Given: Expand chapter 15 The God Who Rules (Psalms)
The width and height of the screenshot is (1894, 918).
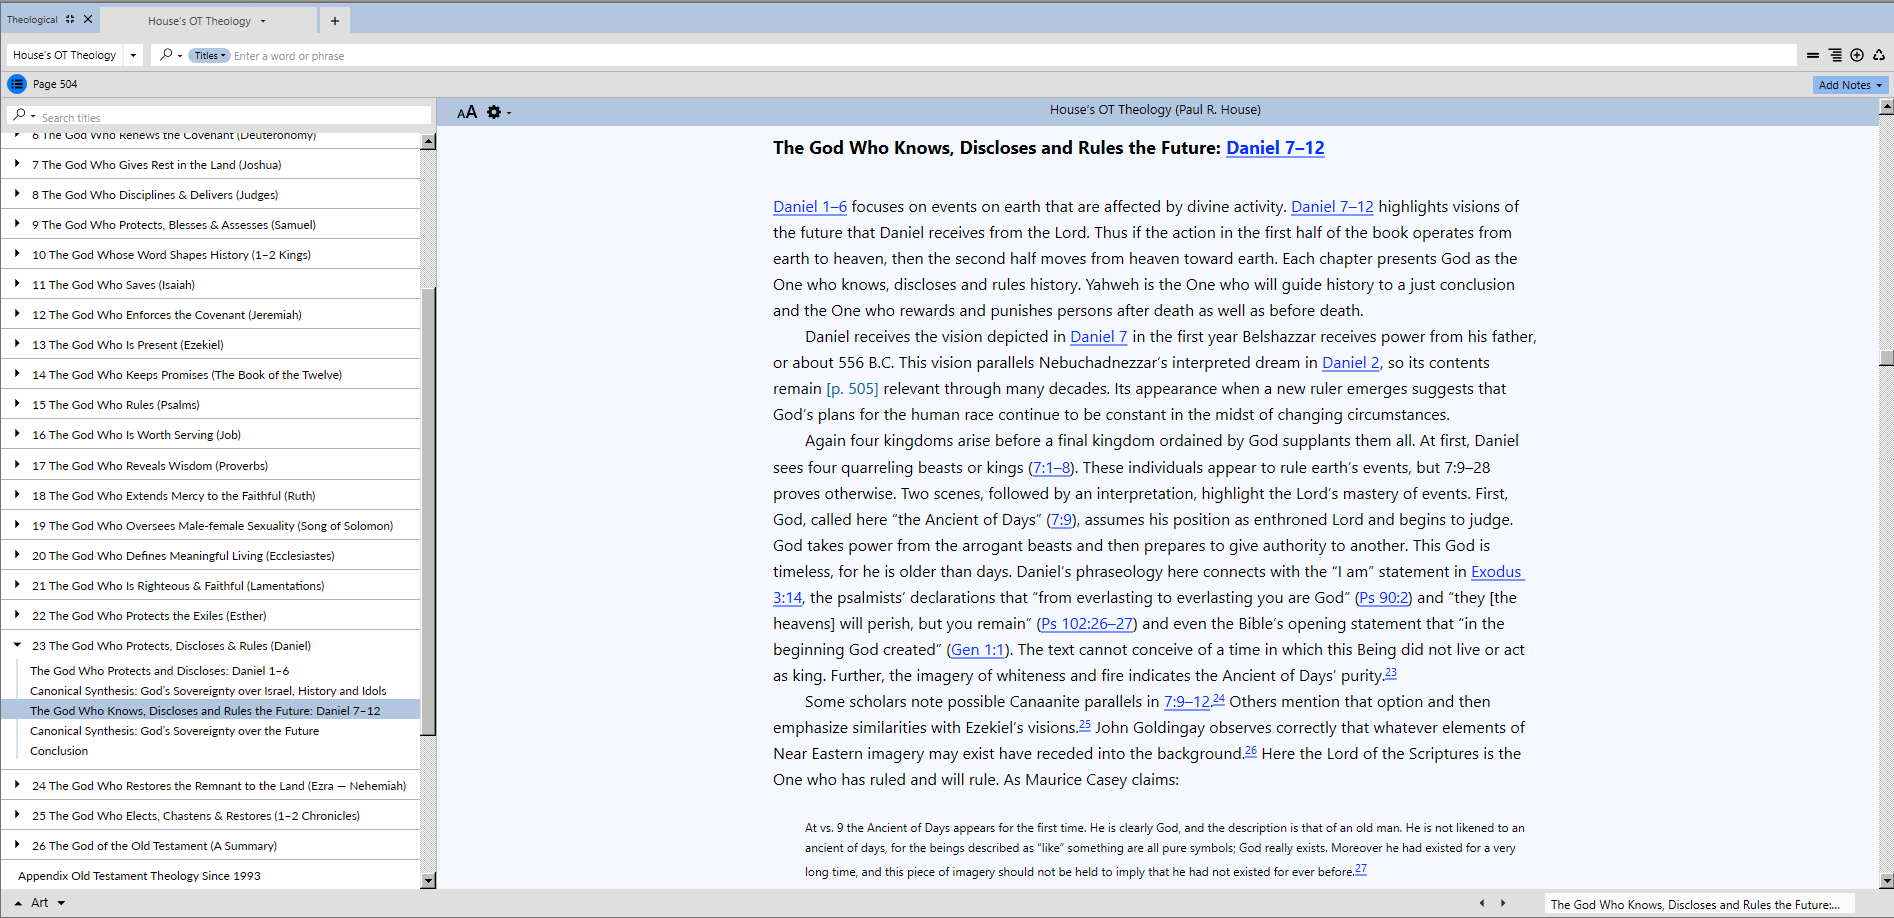Looking at the screenshot, I should click(17, 404).
